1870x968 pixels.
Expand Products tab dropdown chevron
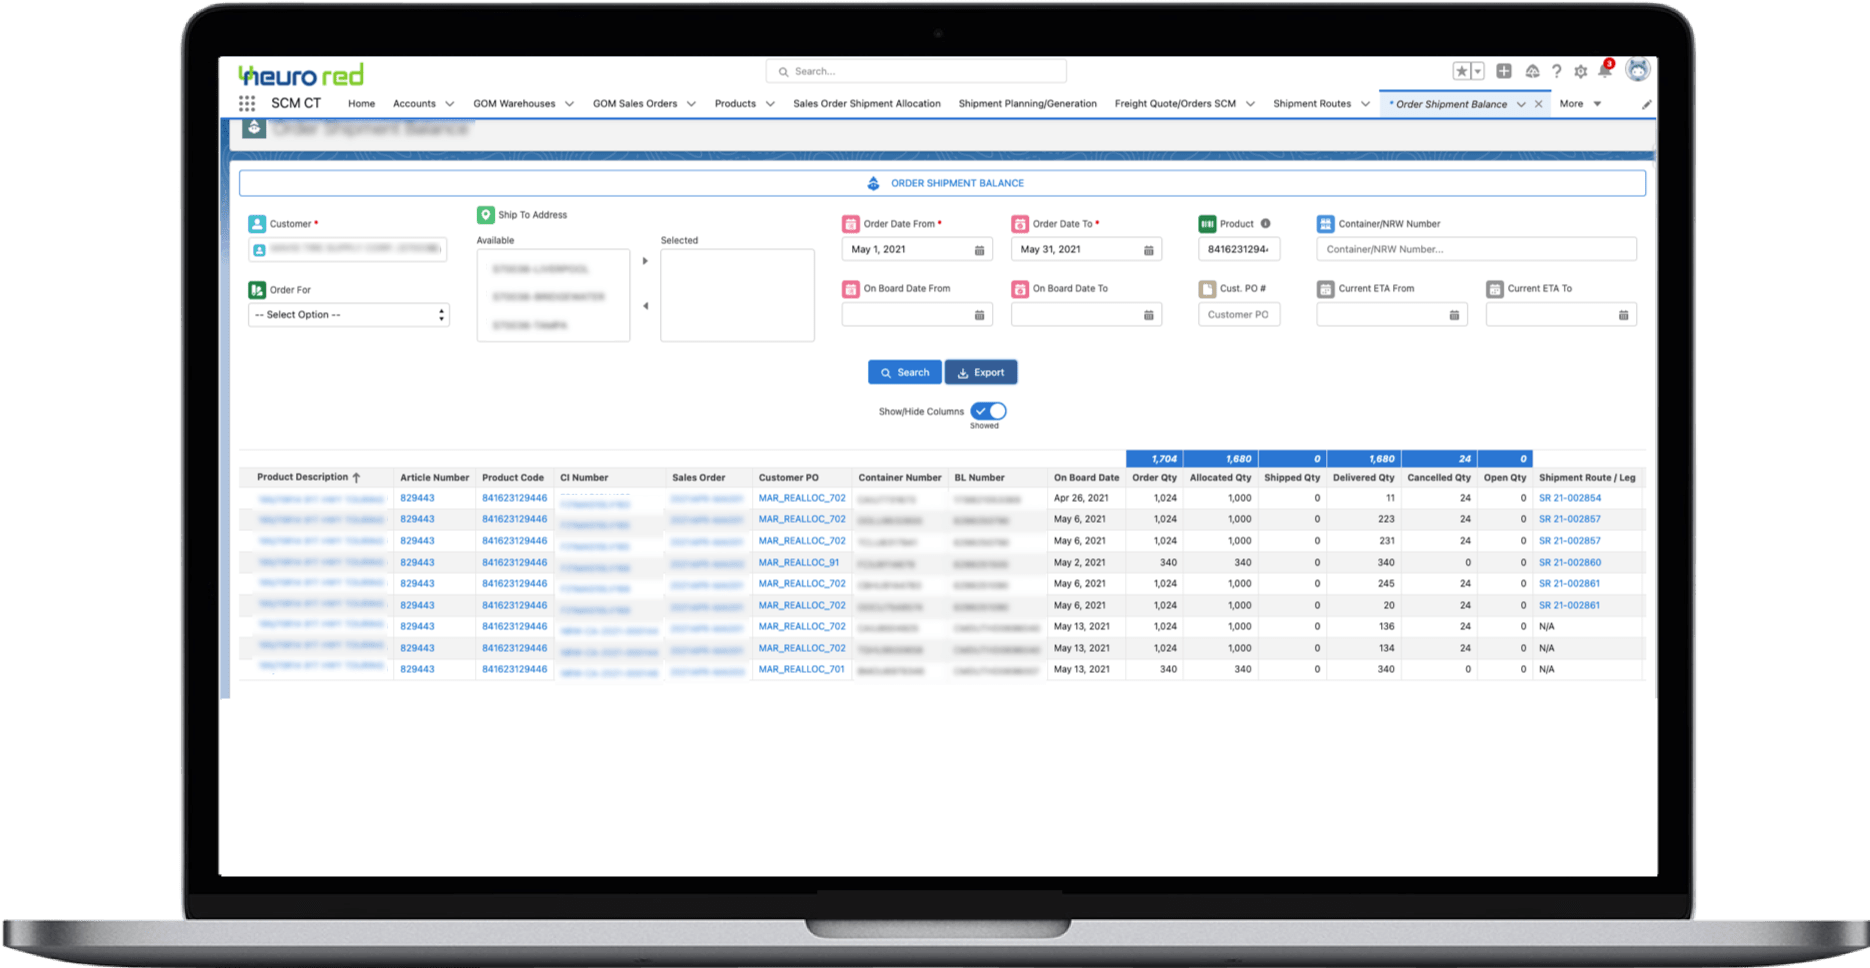(x=770, y=104)
